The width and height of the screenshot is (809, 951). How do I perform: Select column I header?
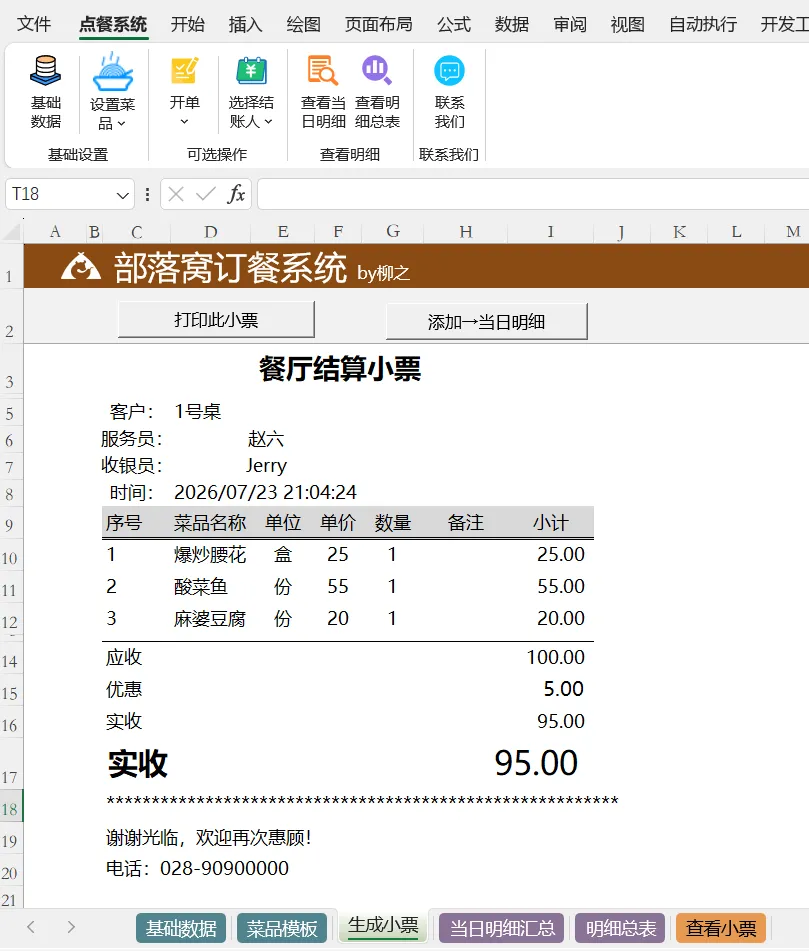click(x=550, y=232)
